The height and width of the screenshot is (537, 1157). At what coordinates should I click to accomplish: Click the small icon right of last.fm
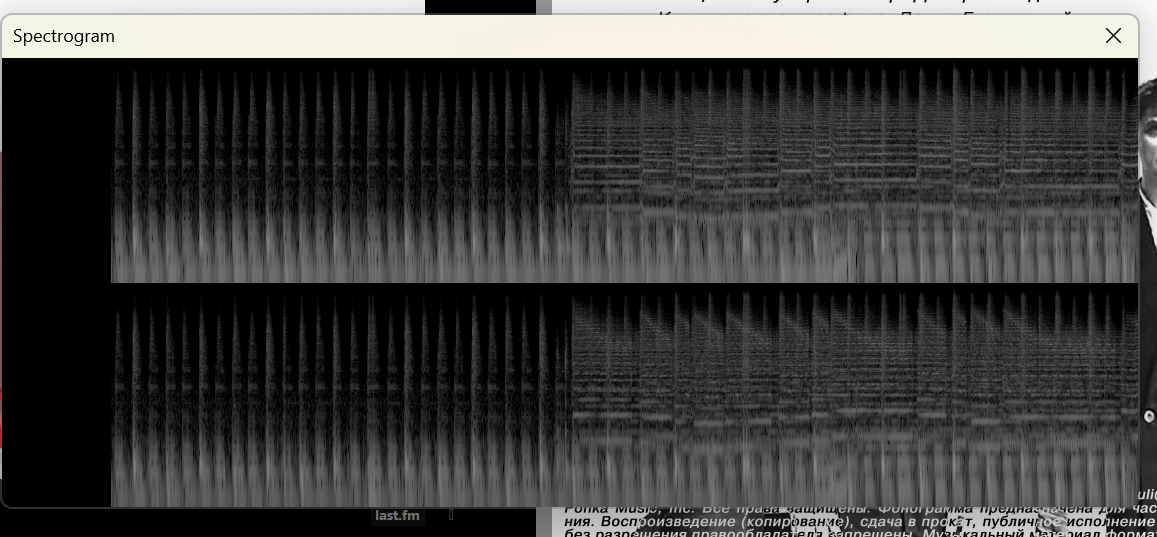click(451, 515)
